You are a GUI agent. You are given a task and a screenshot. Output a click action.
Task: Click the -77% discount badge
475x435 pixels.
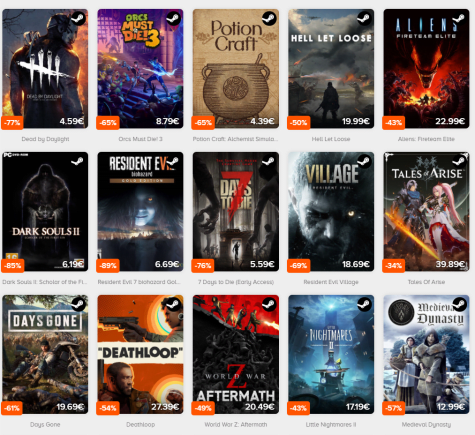12,123
